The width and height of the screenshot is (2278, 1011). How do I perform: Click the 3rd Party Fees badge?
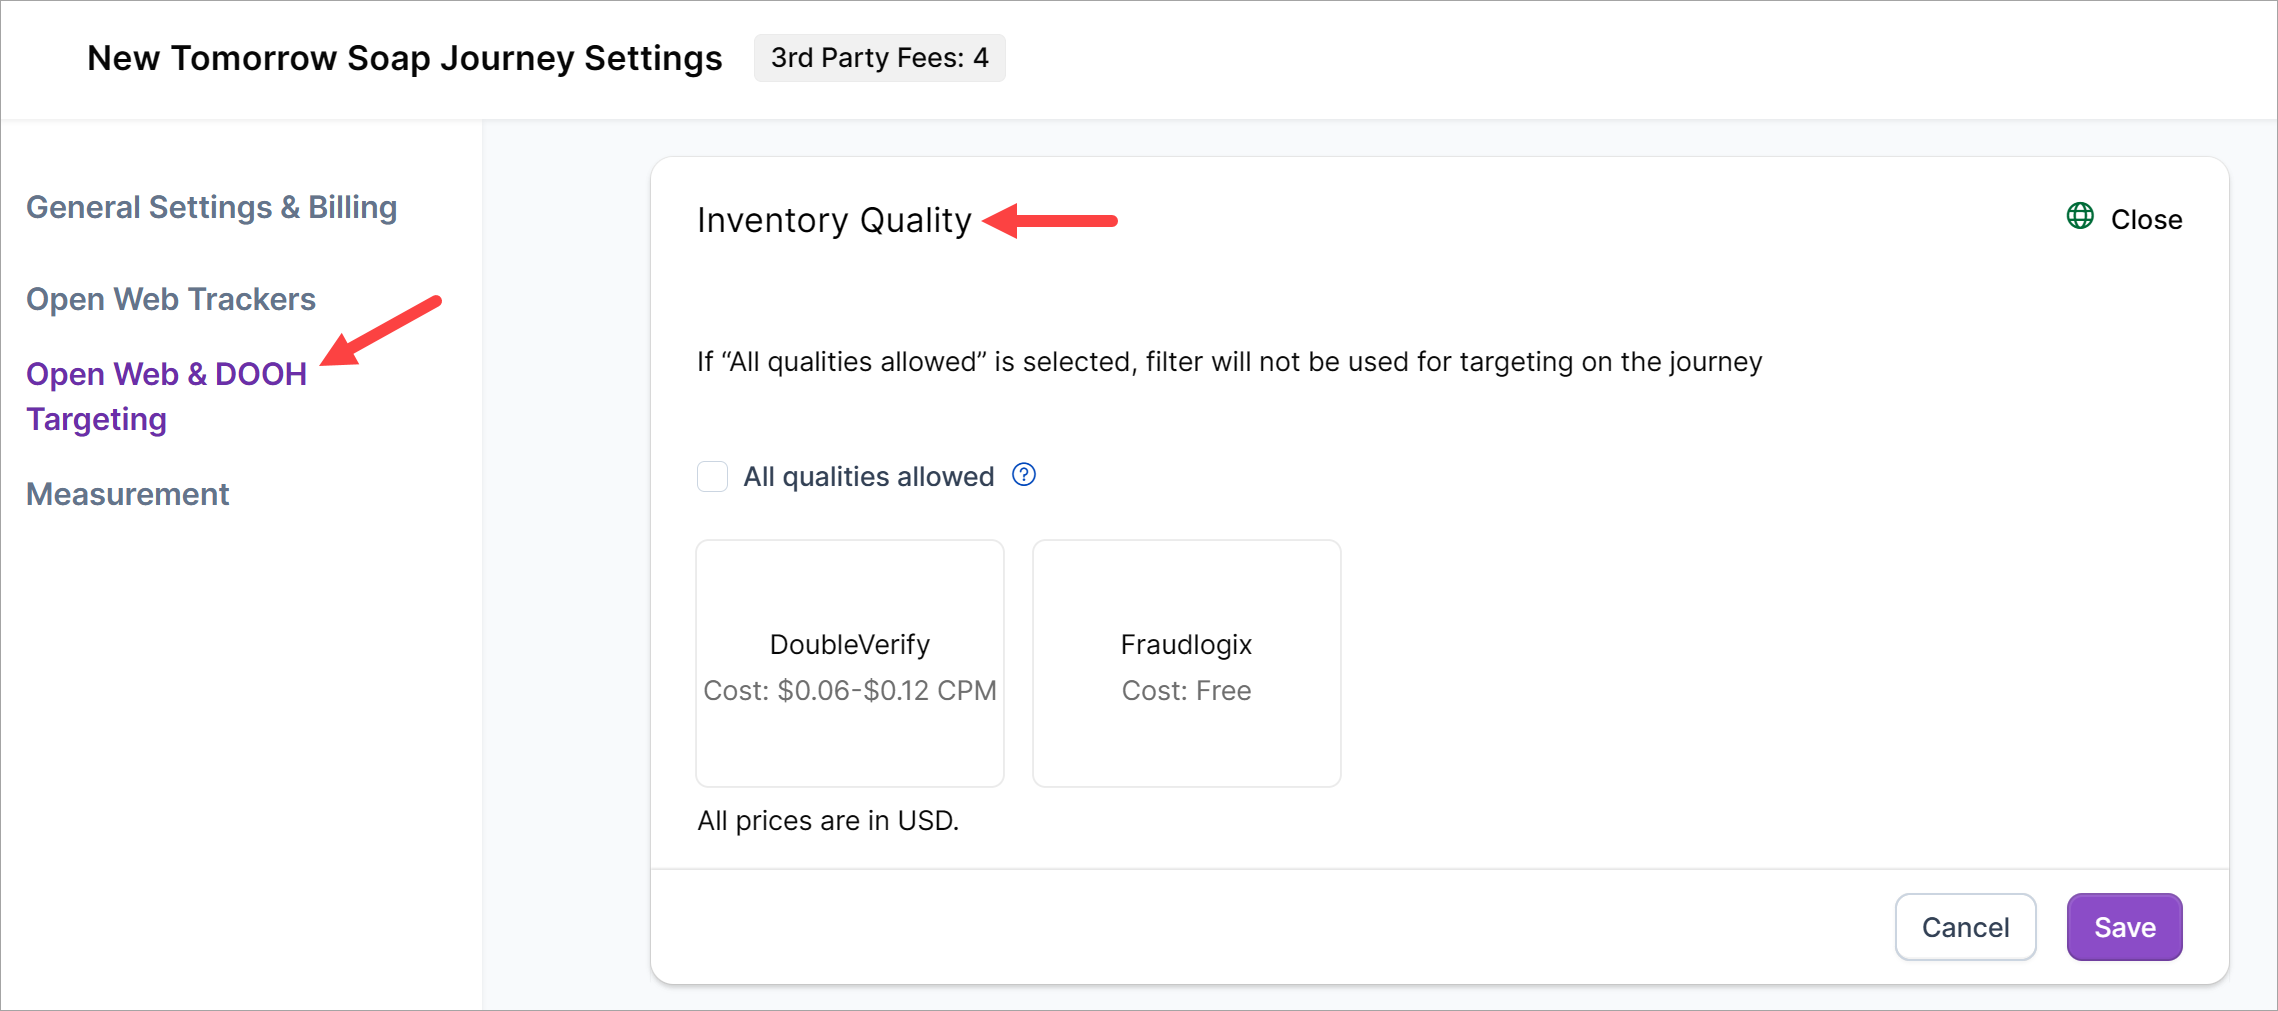click(879, 58)
